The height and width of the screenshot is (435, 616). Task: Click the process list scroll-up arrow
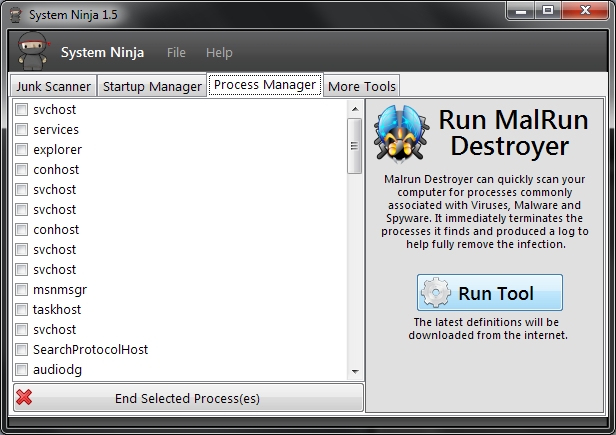click(355, 109)
